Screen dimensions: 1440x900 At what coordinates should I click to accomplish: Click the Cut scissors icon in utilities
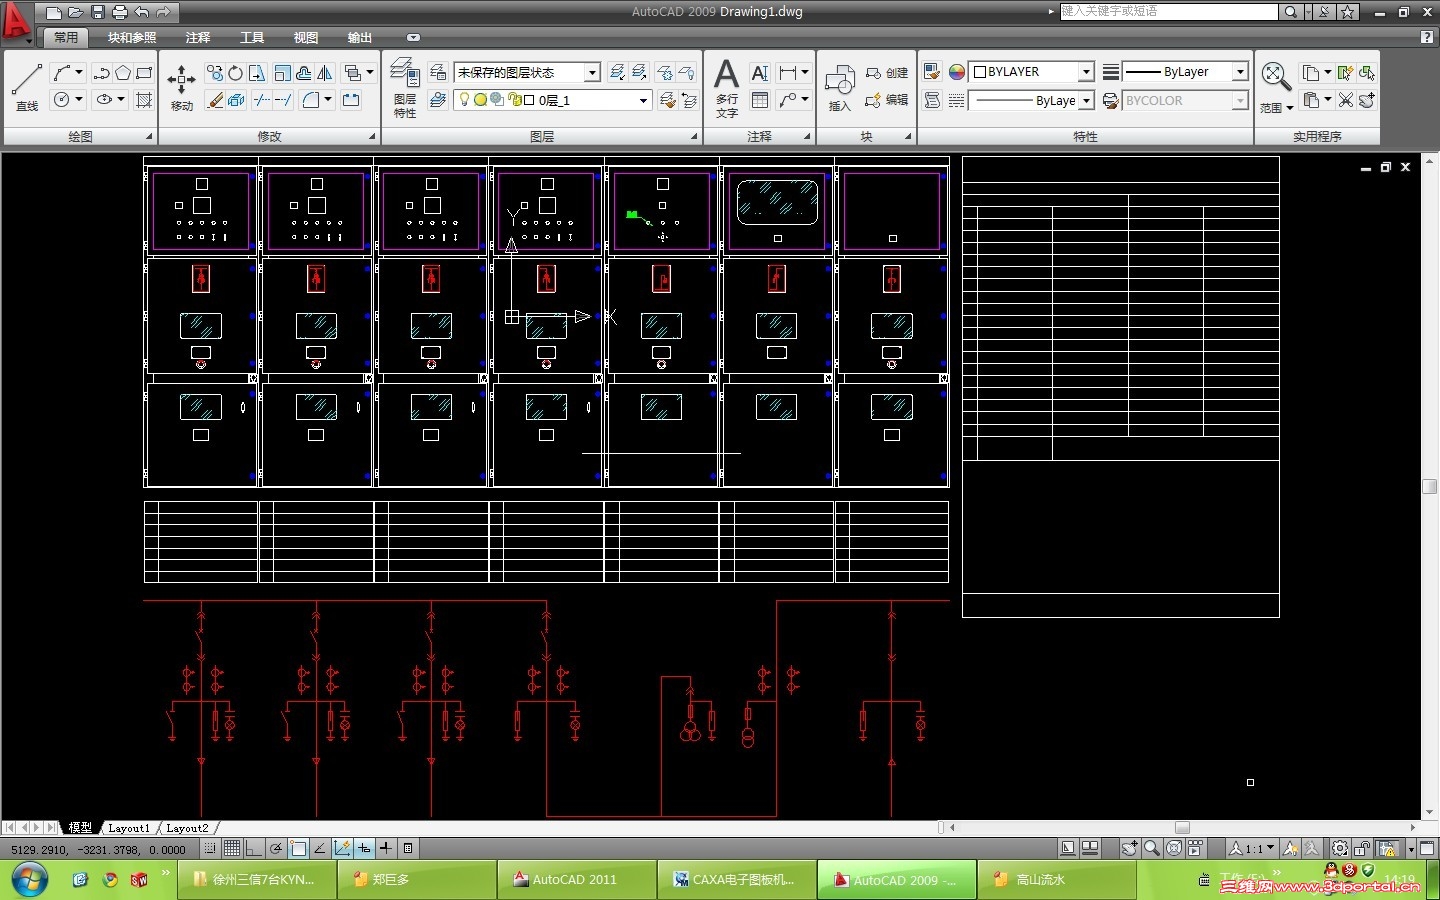point(1346,100)
